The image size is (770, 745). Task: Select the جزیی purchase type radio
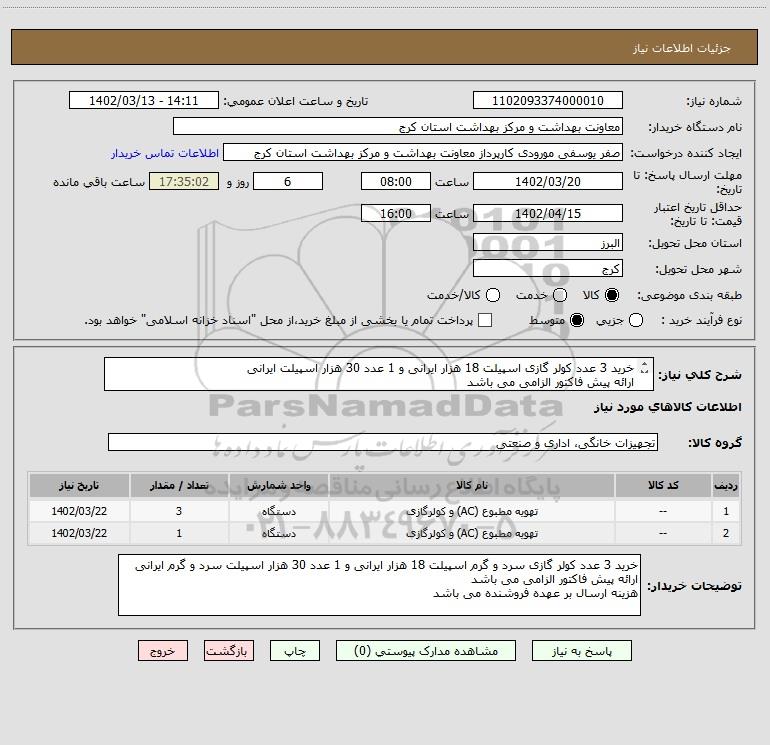coord(635,320)
